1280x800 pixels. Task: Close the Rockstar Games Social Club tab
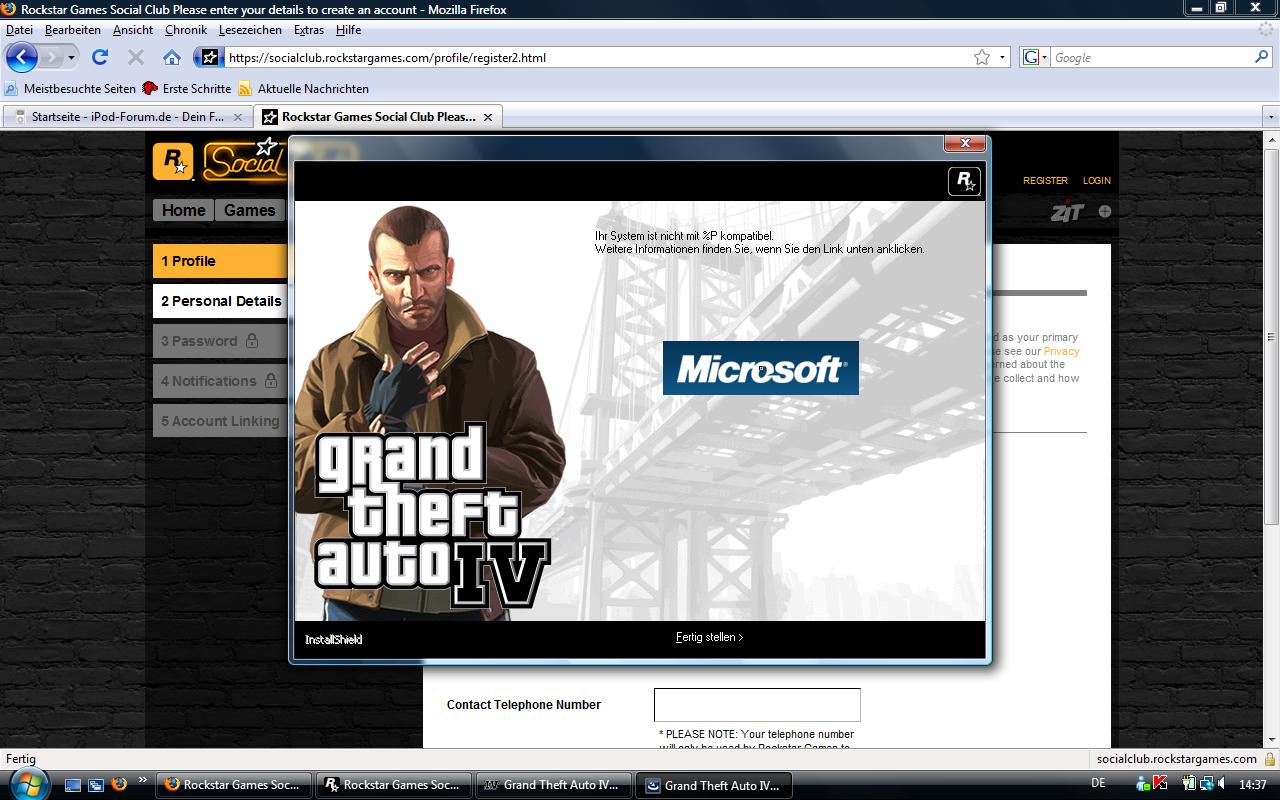[x=488, y=117]
